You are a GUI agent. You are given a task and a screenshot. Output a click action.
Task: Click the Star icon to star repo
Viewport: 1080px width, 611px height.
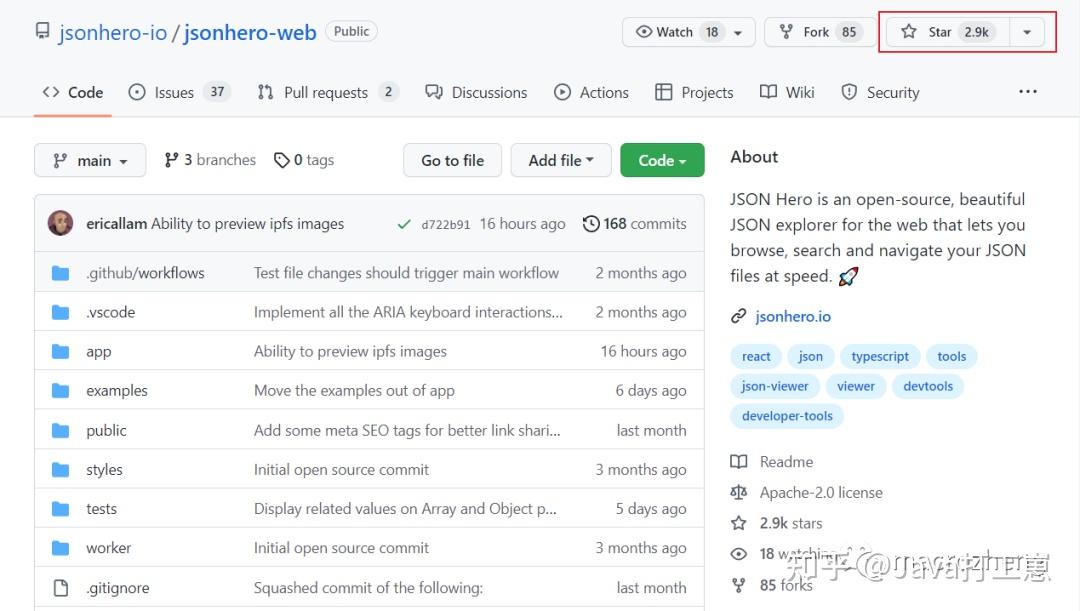point(908,31)
